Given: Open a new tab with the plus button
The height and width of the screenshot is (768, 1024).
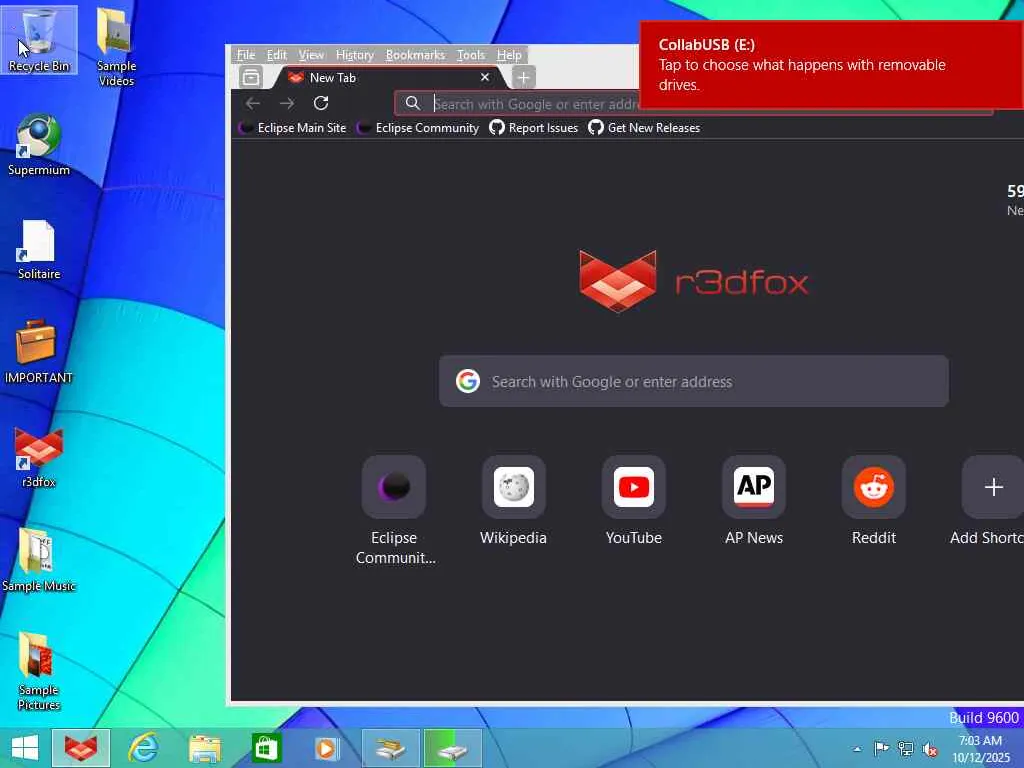Looking at the screenshot, I should pyautogui.click(x=523, y=77).
